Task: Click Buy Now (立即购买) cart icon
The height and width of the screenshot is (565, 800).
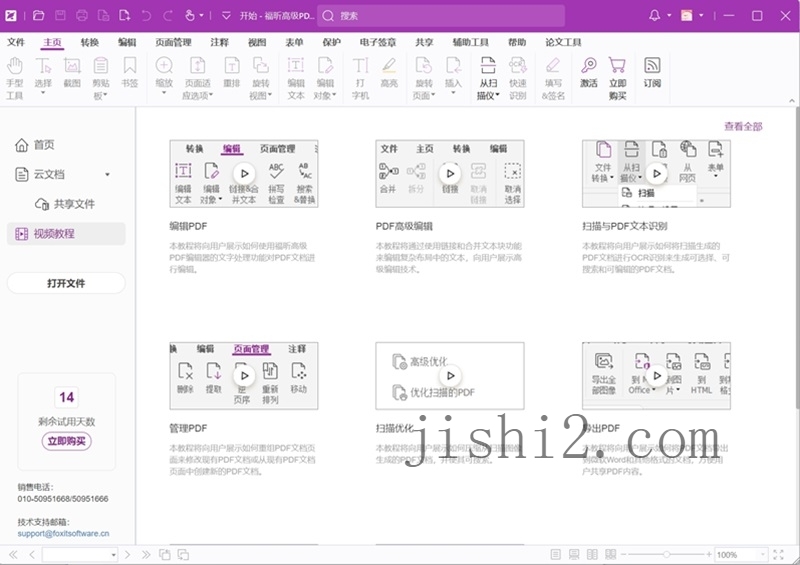Action: pyautogui.click(x=617, y=66)
